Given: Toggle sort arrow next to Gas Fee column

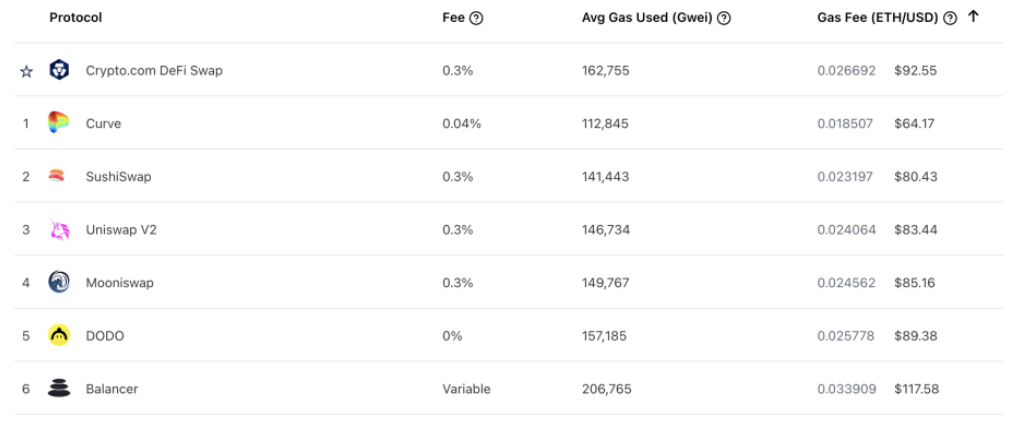Looking at the screenshot, I should point(973,17).
